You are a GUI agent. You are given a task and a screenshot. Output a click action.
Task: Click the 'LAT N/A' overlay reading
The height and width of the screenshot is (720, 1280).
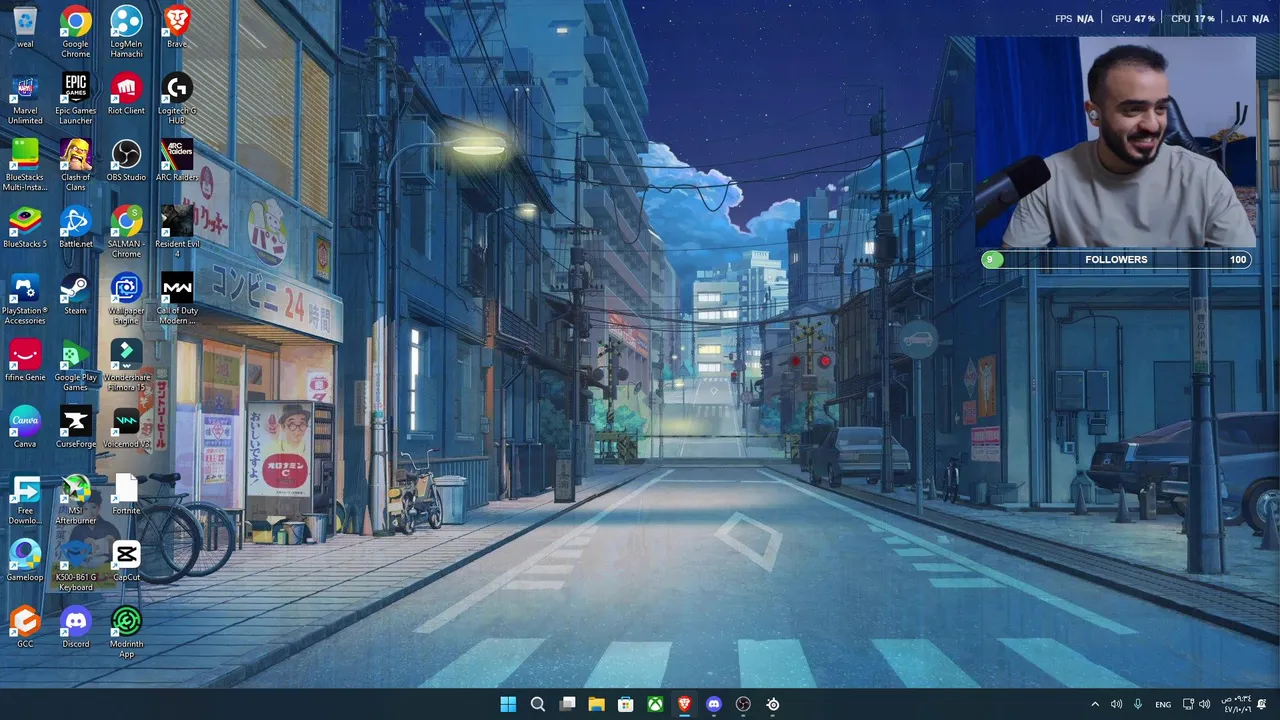[1250, 19]
